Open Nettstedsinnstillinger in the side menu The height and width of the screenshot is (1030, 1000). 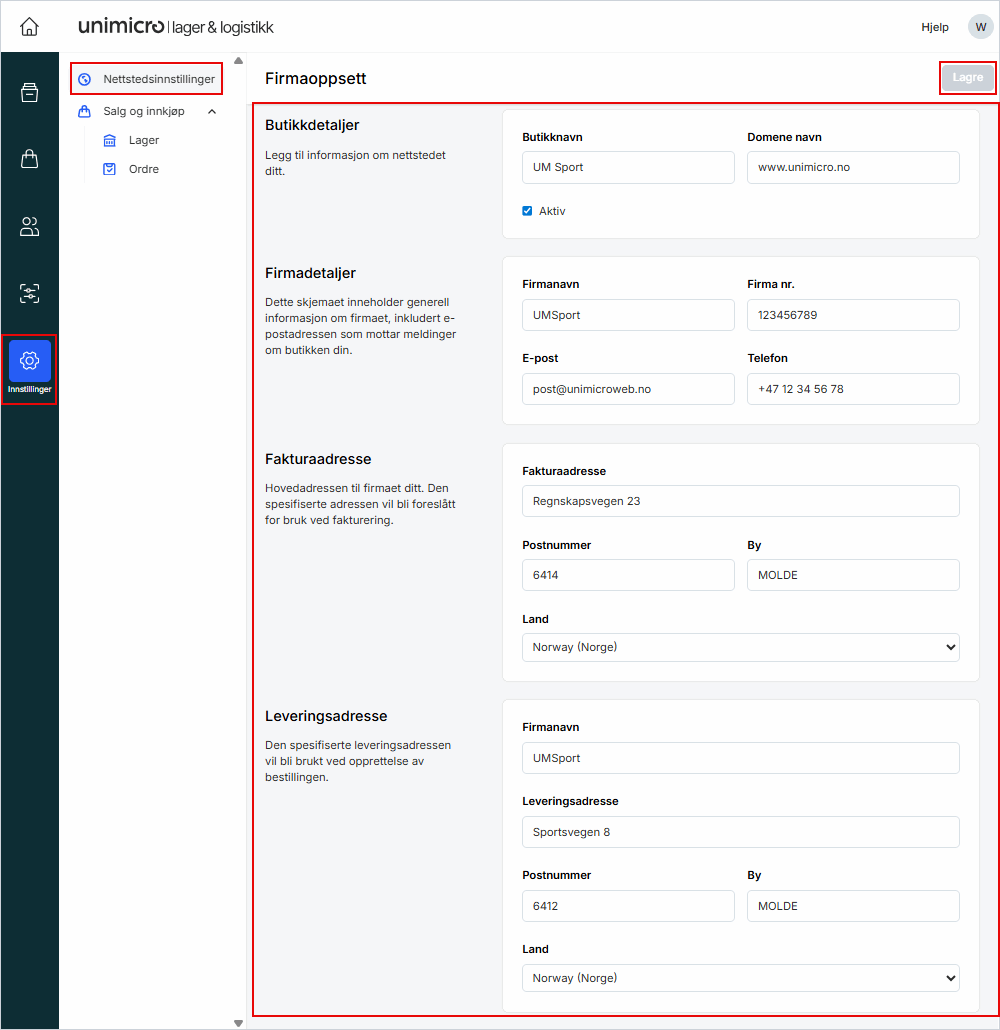(x=147, y=79)
